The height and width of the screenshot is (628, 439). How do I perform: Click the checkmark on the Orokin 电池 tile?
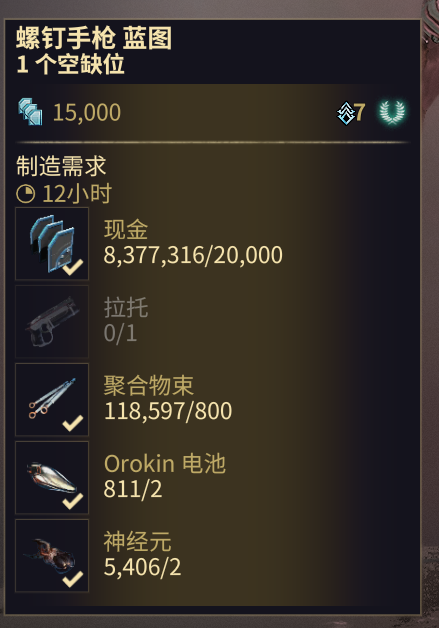click(x=73, y=501)
